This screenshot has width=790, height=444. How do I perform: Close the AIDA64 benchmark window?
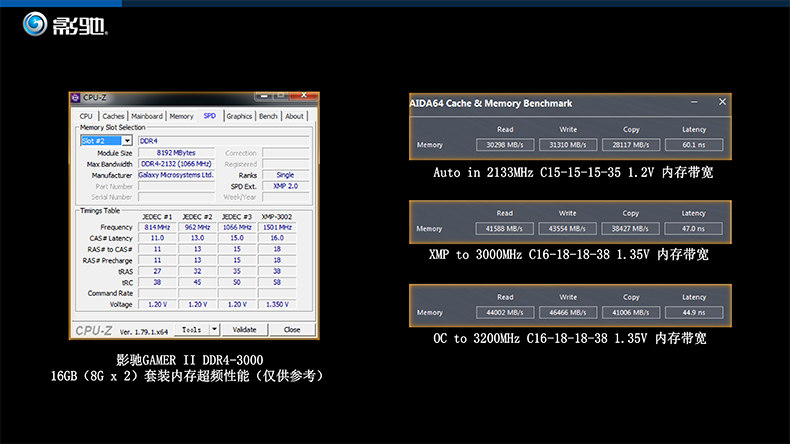(x=722, y=102)
